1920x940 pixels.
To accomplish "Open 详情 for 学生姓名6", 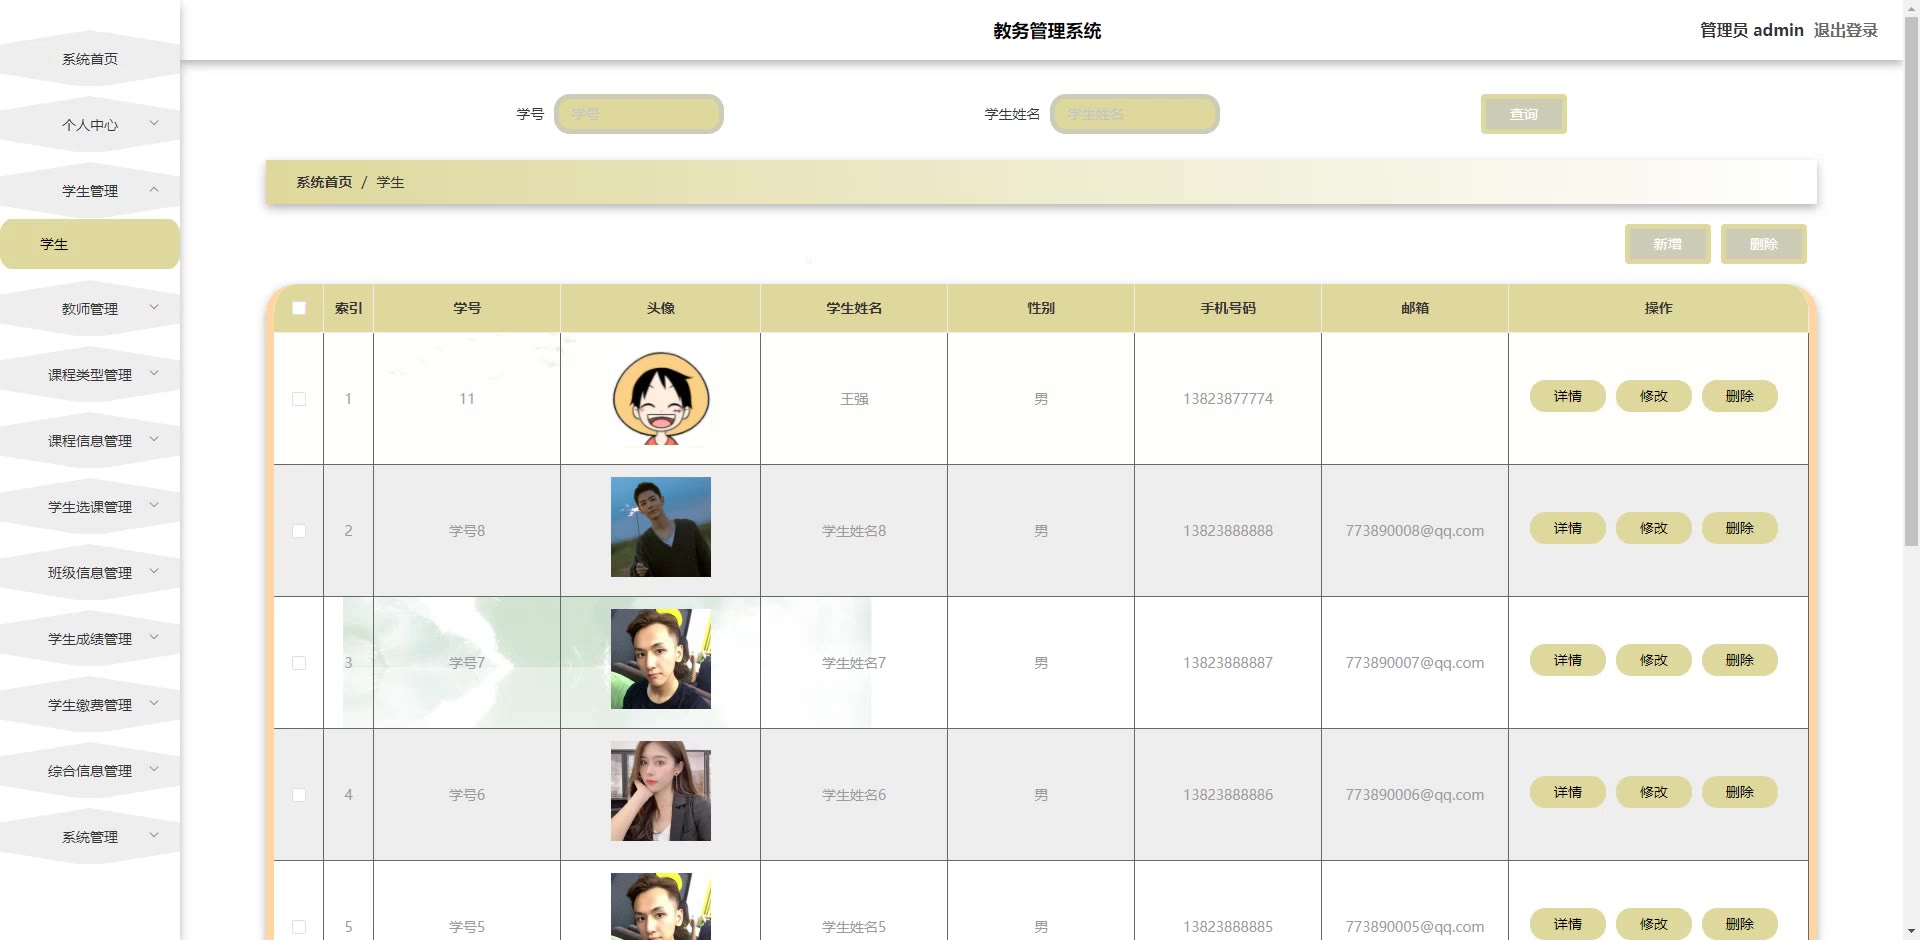I will [1567, 792].
